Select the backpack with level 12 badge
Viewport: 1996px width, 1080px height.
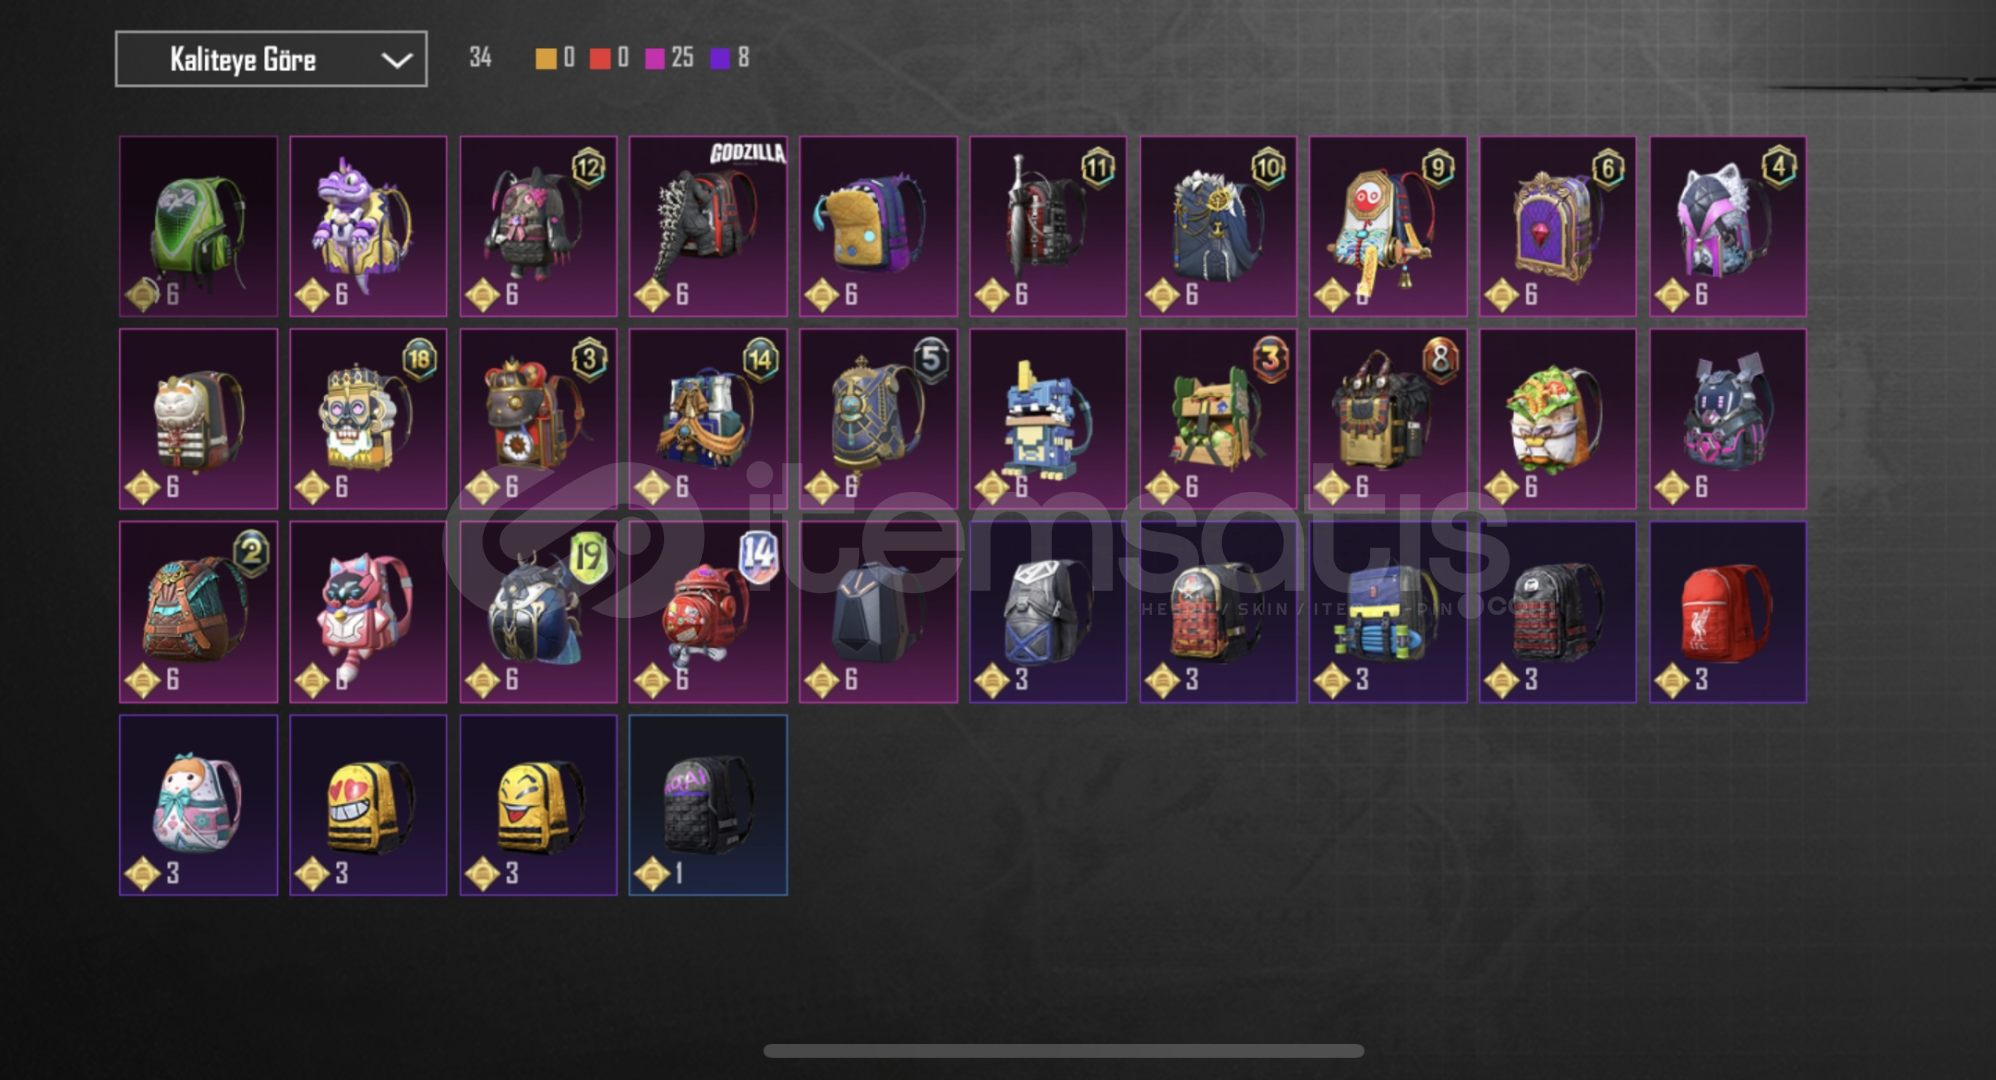click(x=538, y=227)
